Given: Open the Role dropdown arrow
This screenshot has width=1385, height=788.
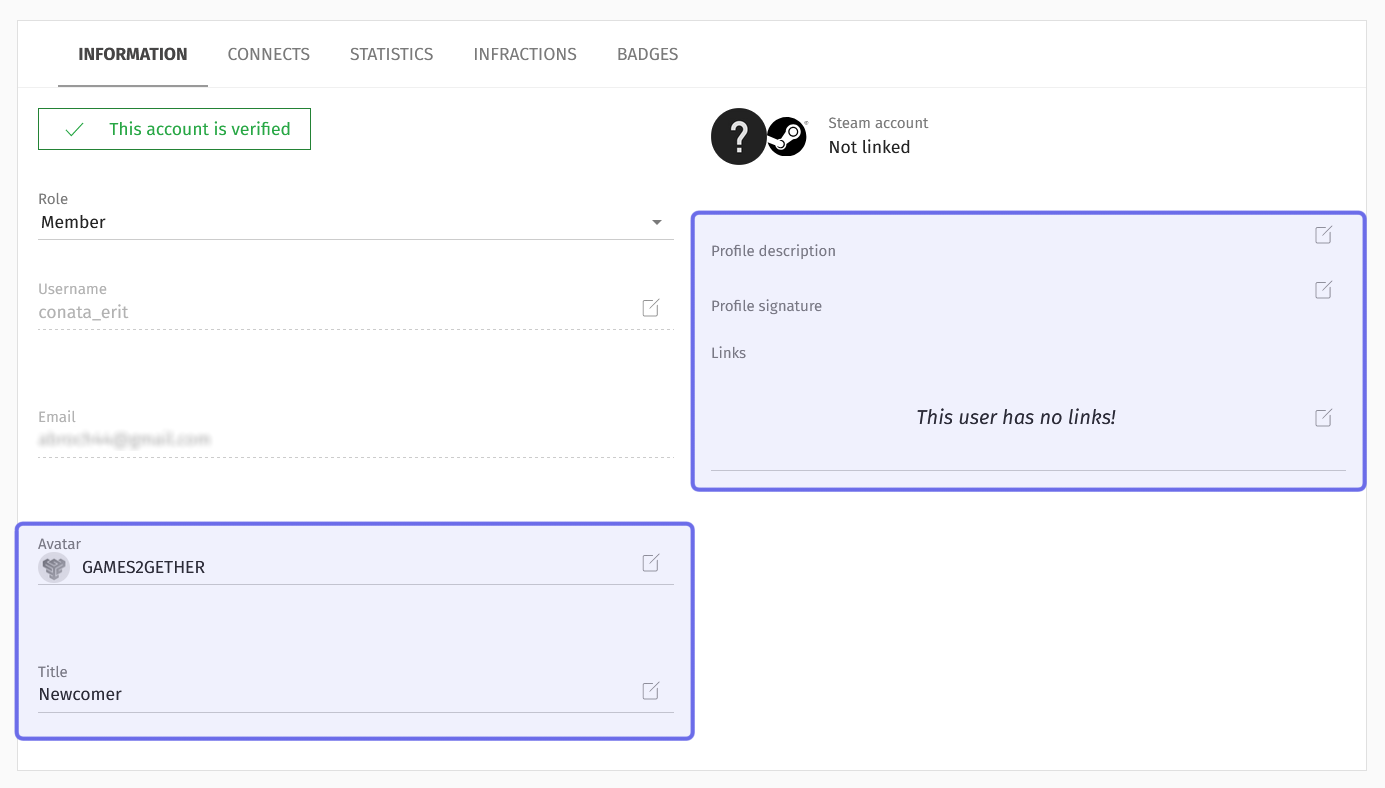Looking at the screenshot, I should point(657,222).
